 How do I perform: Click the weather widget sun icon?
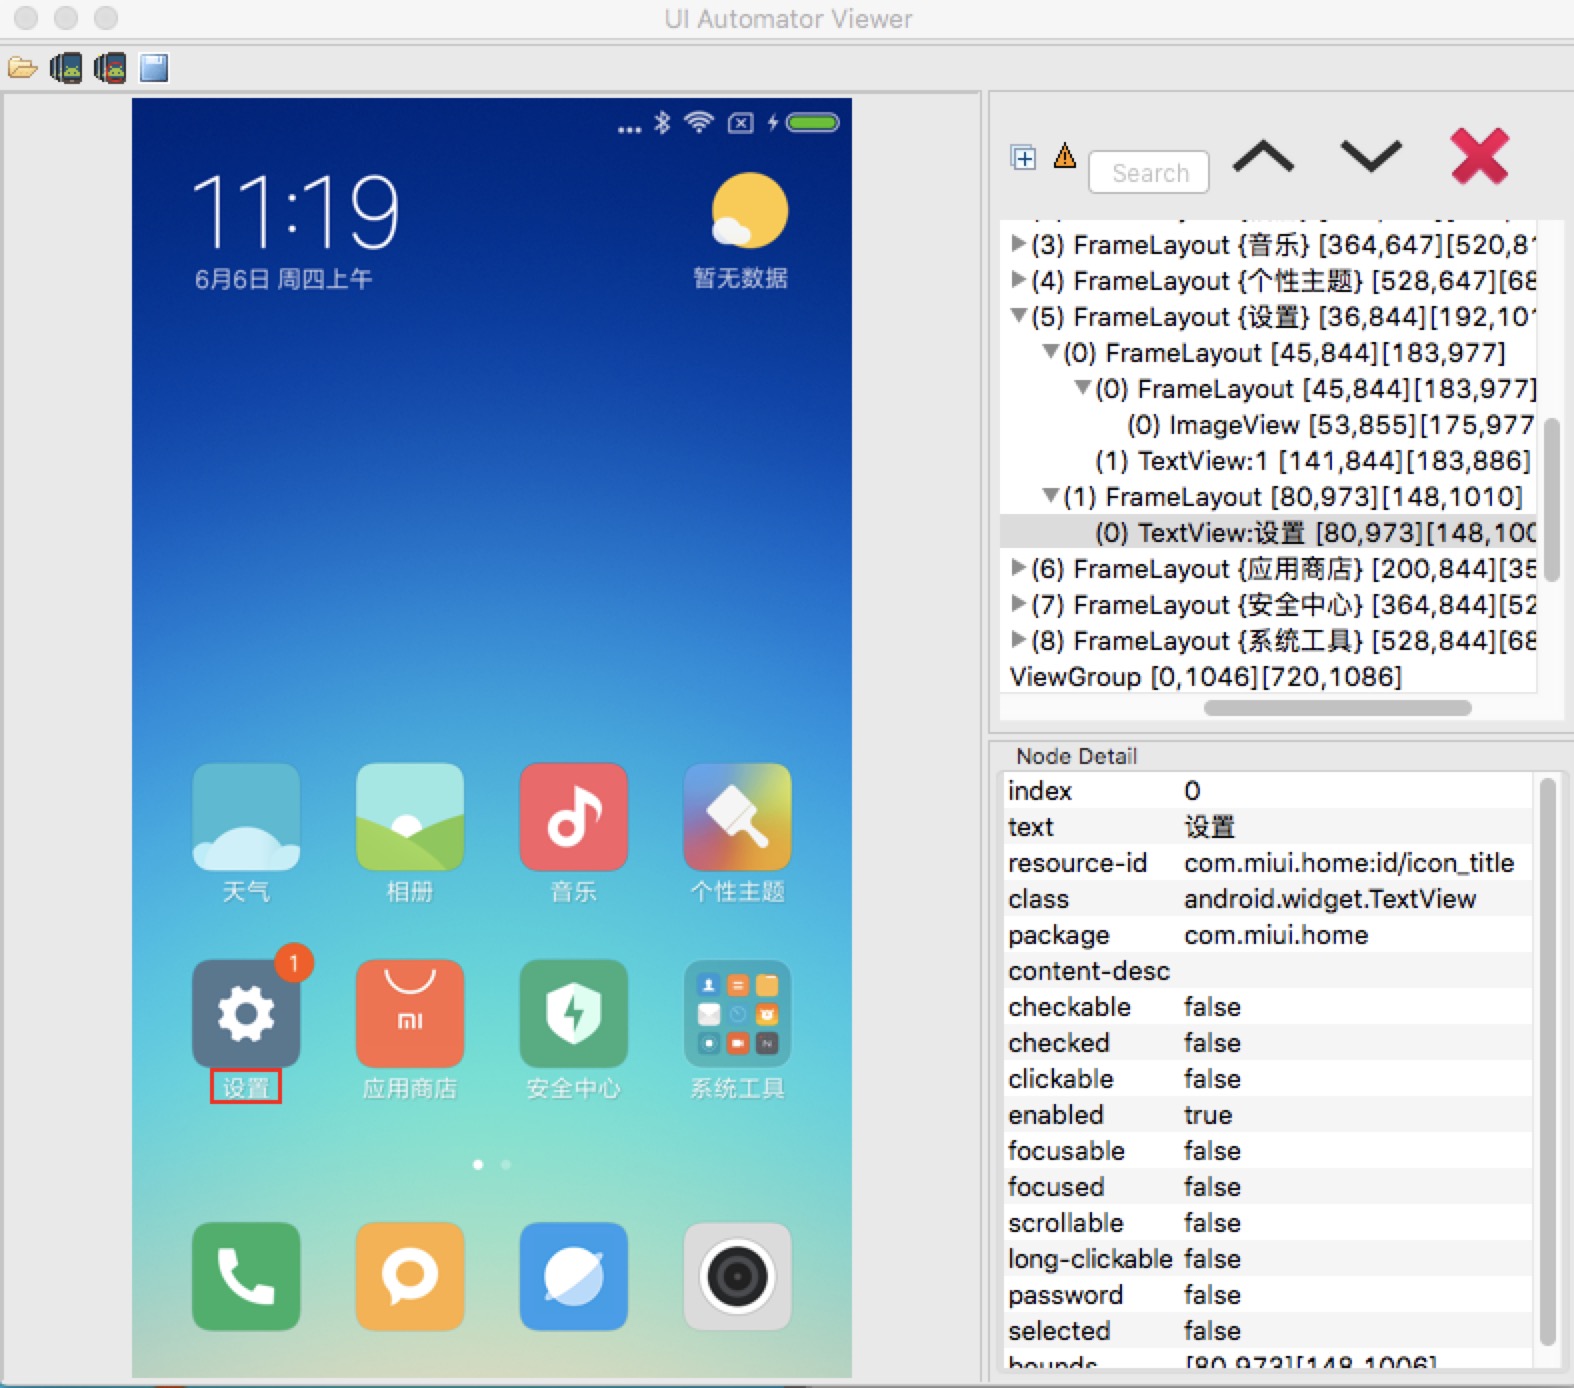(749, 211)
